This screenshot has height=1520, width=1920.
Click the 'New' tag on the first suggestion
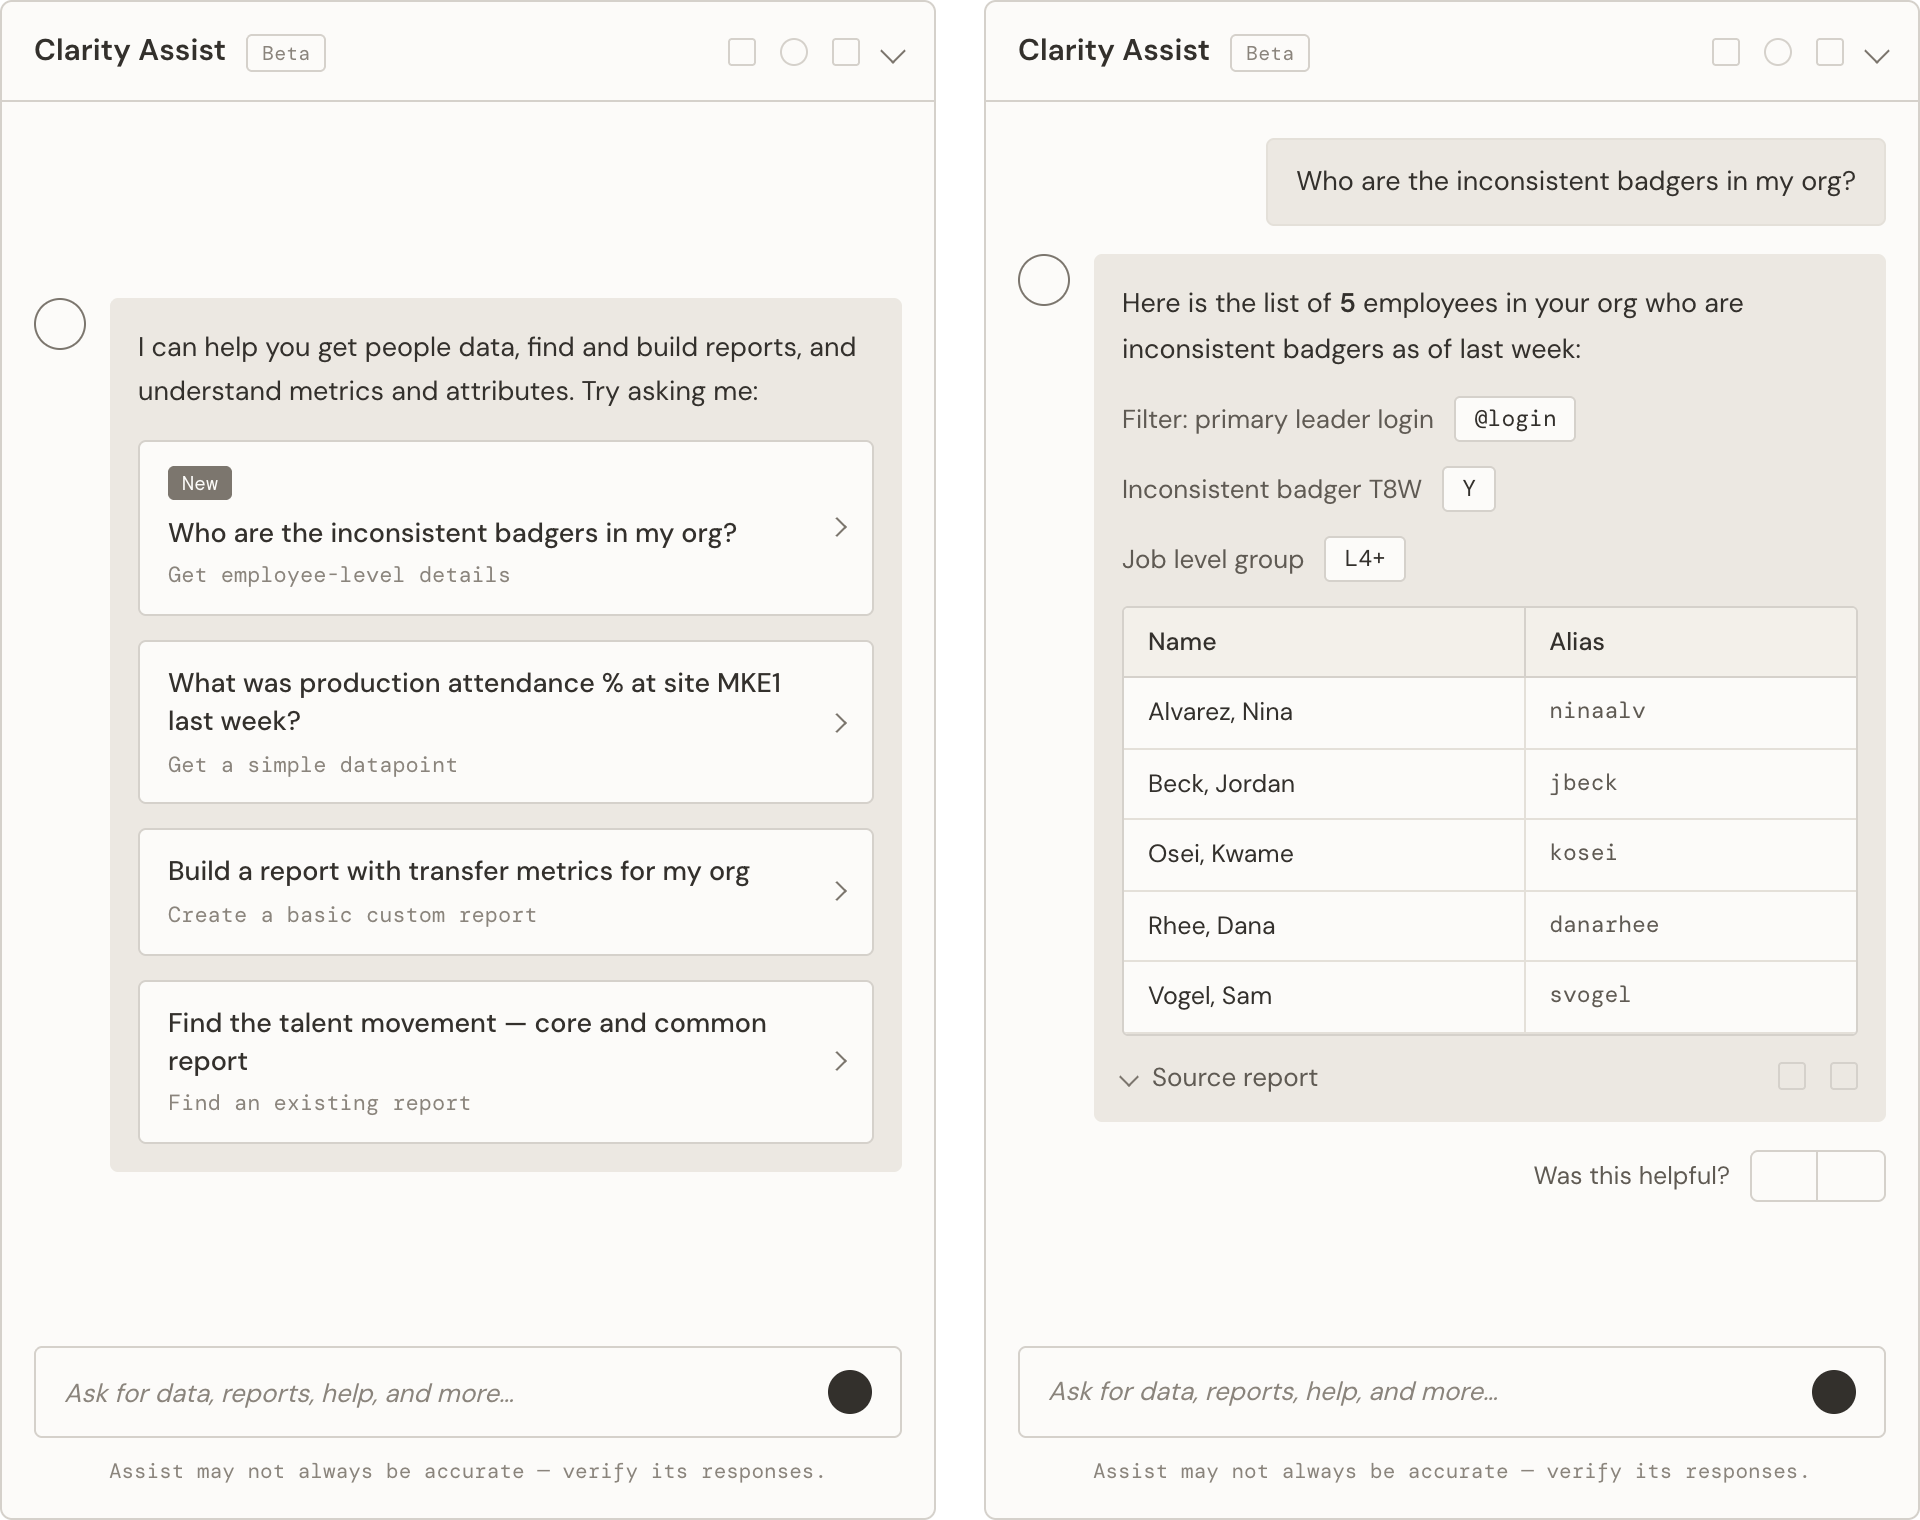pos(200,483)
